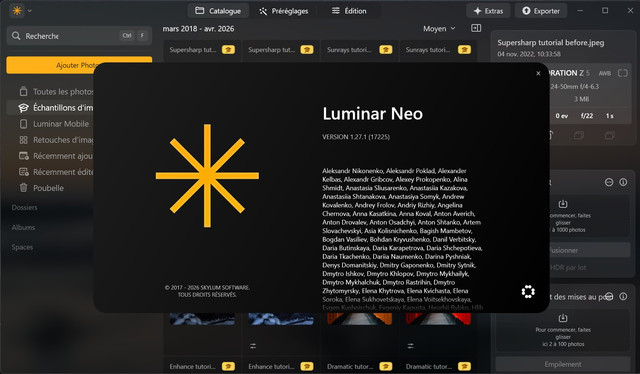Image resolution: width=640 pixels, height=374 pixels.
Task: Open the Luminar star logo menu top-left
Action: (x=17, y=11)
